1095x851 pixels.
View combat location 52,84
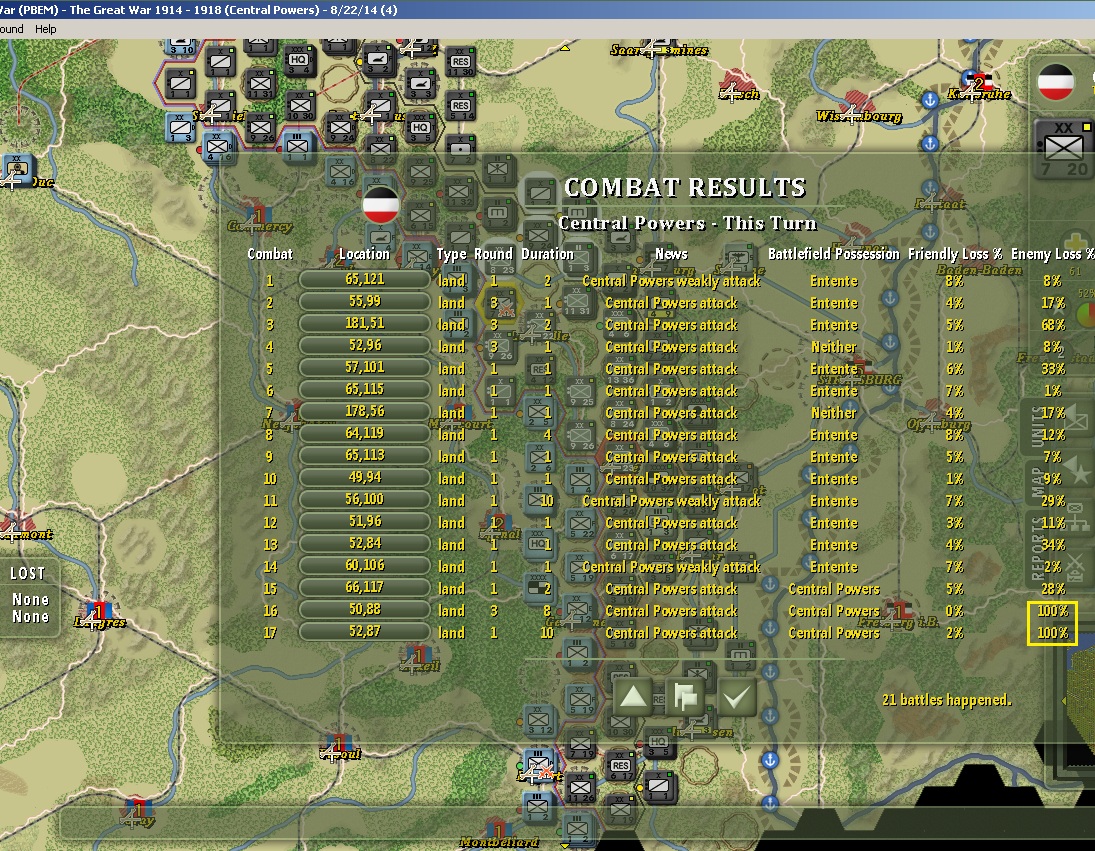click(365, 543)
